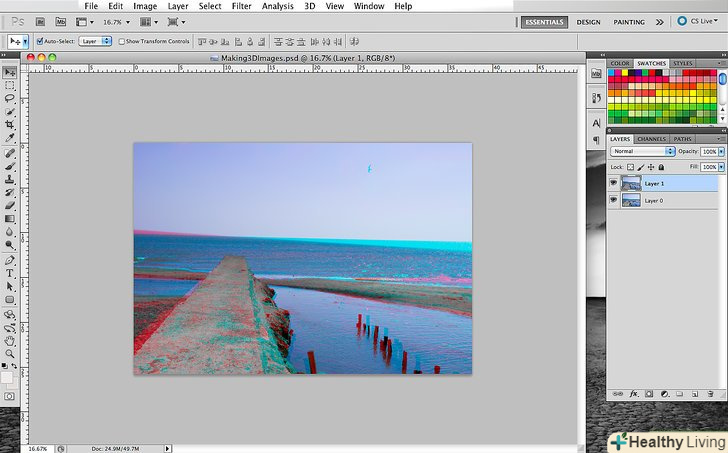Select the Zoom tool in toolbox
728x453 pixels.
(x=10, y=354)
